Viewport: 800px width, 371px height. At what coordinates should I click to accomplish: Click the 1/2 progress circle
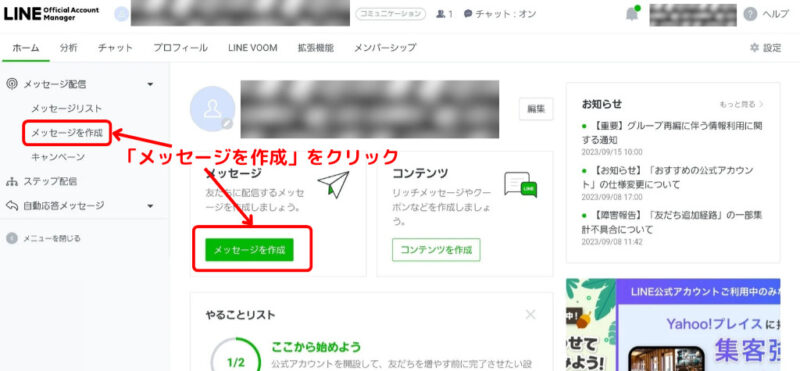236,354
